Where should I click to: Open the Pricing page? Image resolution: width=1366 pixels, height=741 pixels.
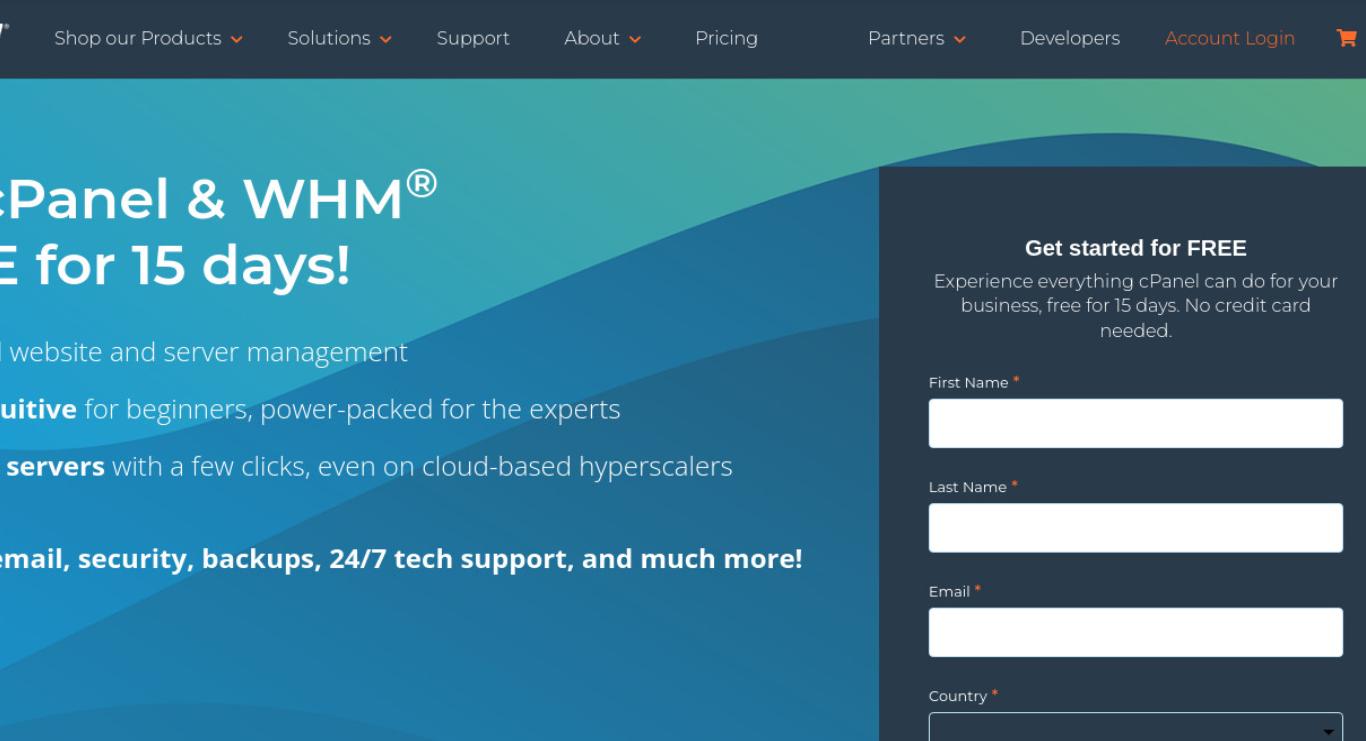coord(726,38)
